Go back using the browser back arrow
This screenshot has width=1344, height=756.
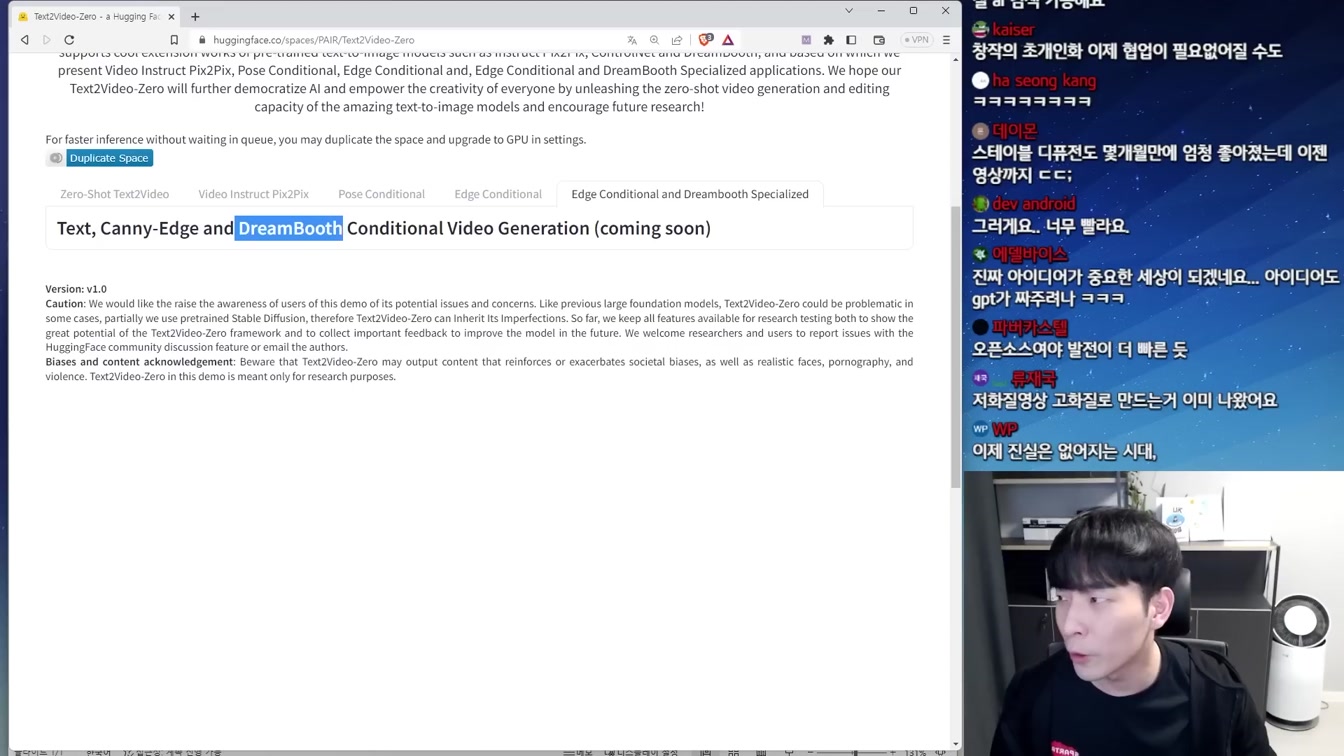click(25, 40)
